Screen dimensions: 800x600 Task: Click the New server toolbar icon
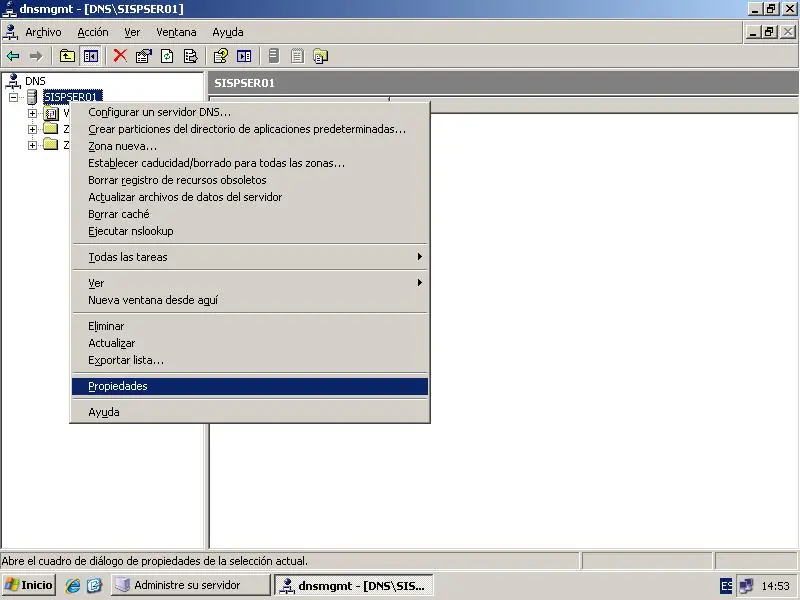274,56
